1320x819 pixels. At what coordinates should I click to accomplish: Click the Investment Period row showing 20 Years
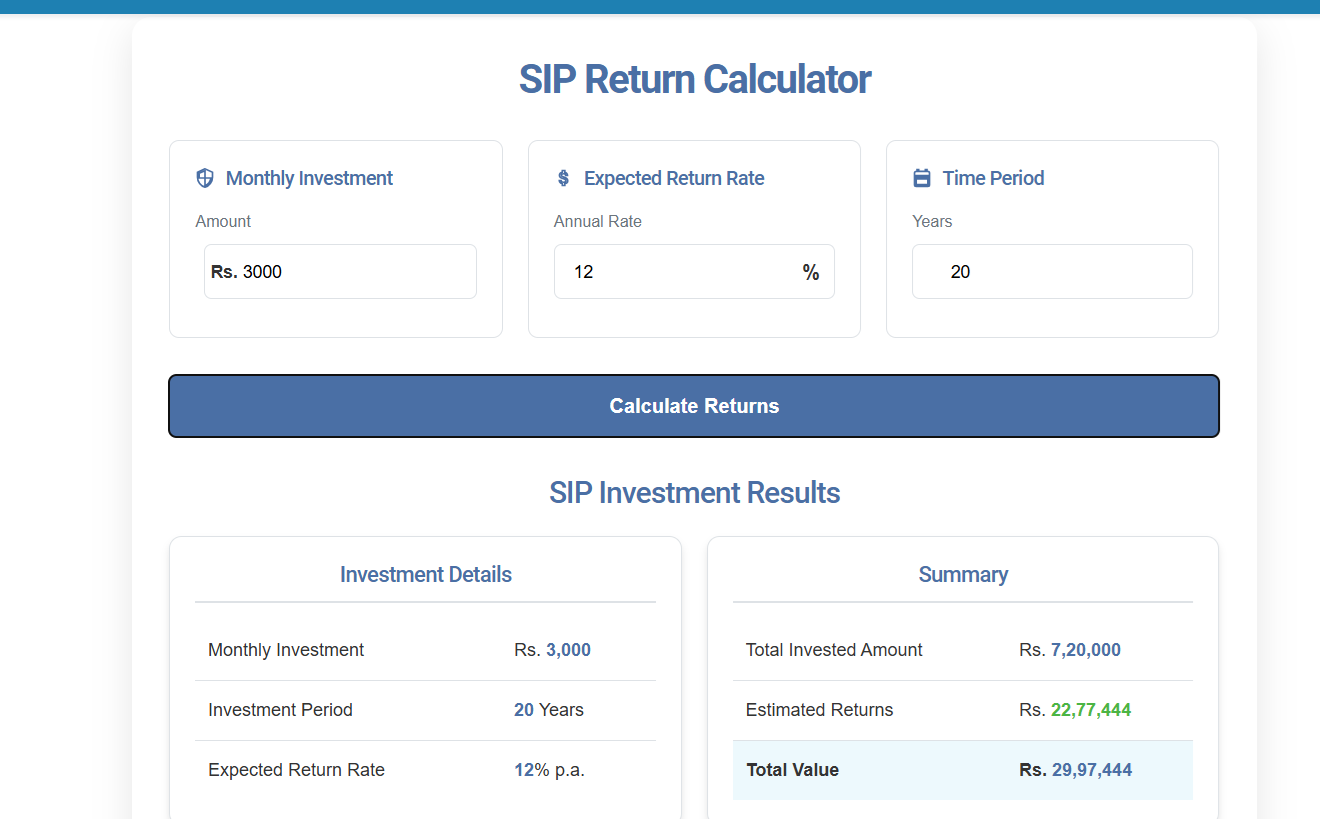coord(425,709)
